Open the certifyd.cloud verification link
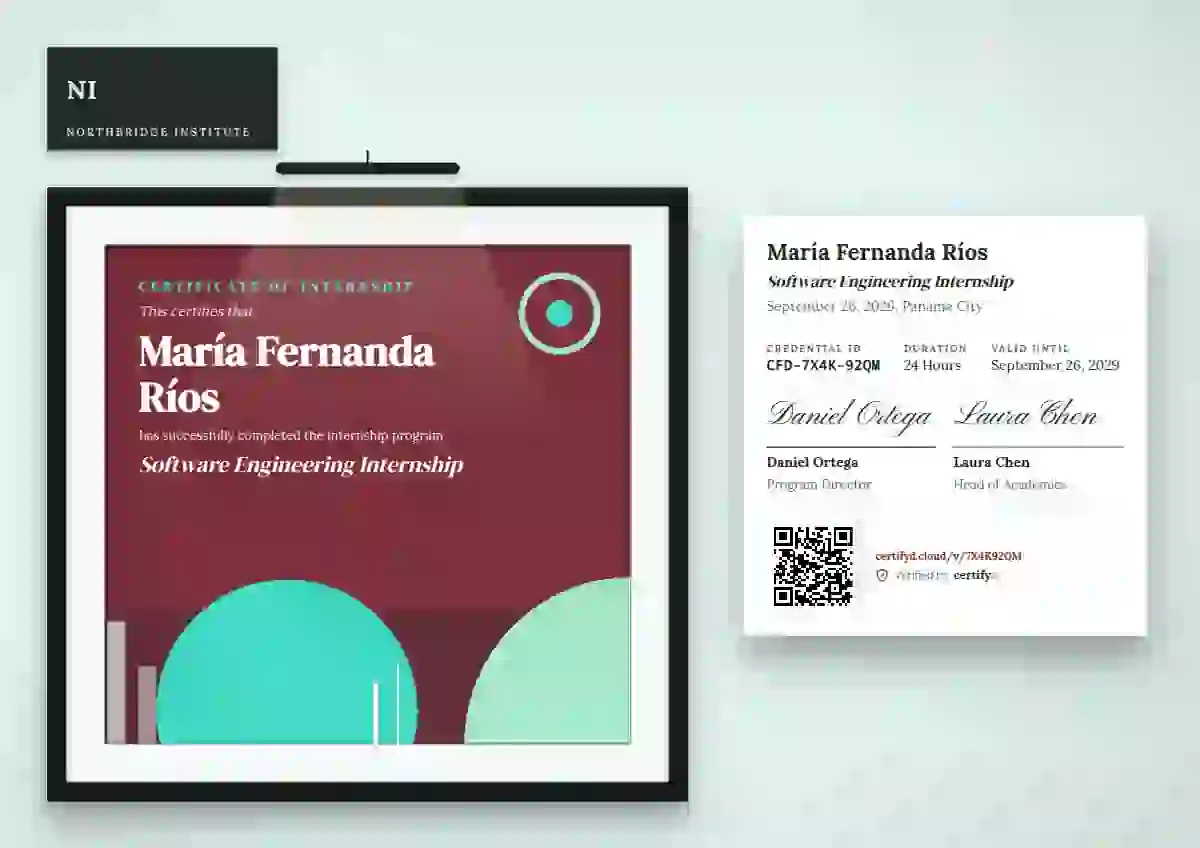 click(948, 556)
